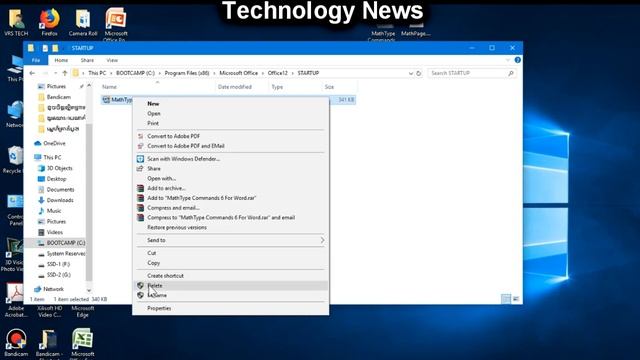Select BOOTCAMP (C:) drive in navigation pane

tap(66, 243)
